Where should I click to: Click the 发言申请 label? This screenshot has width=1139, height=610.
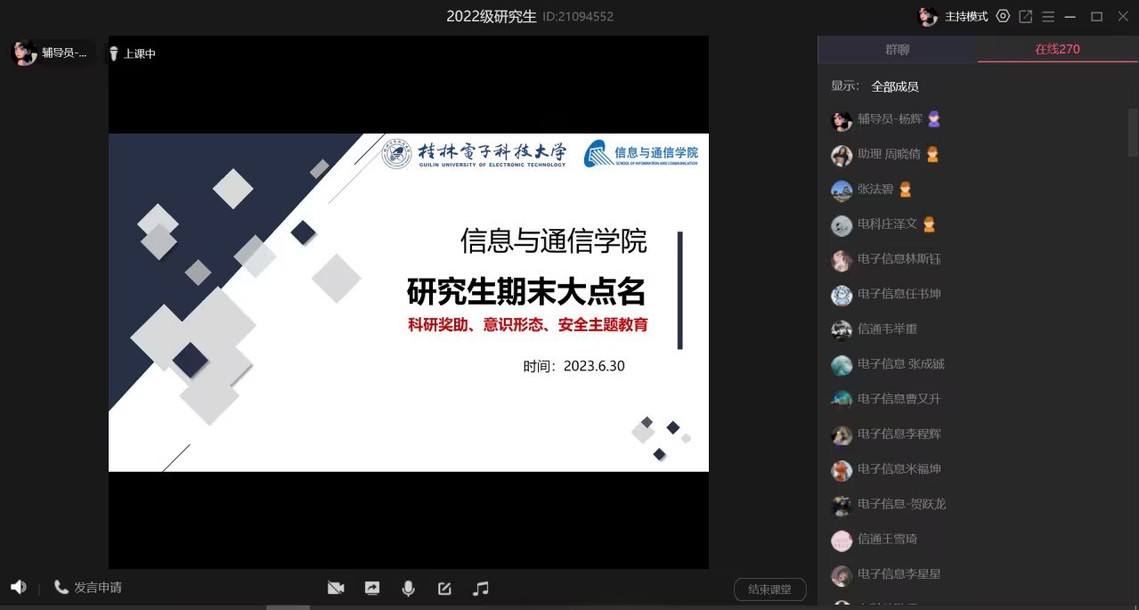[x=97, y=587]
